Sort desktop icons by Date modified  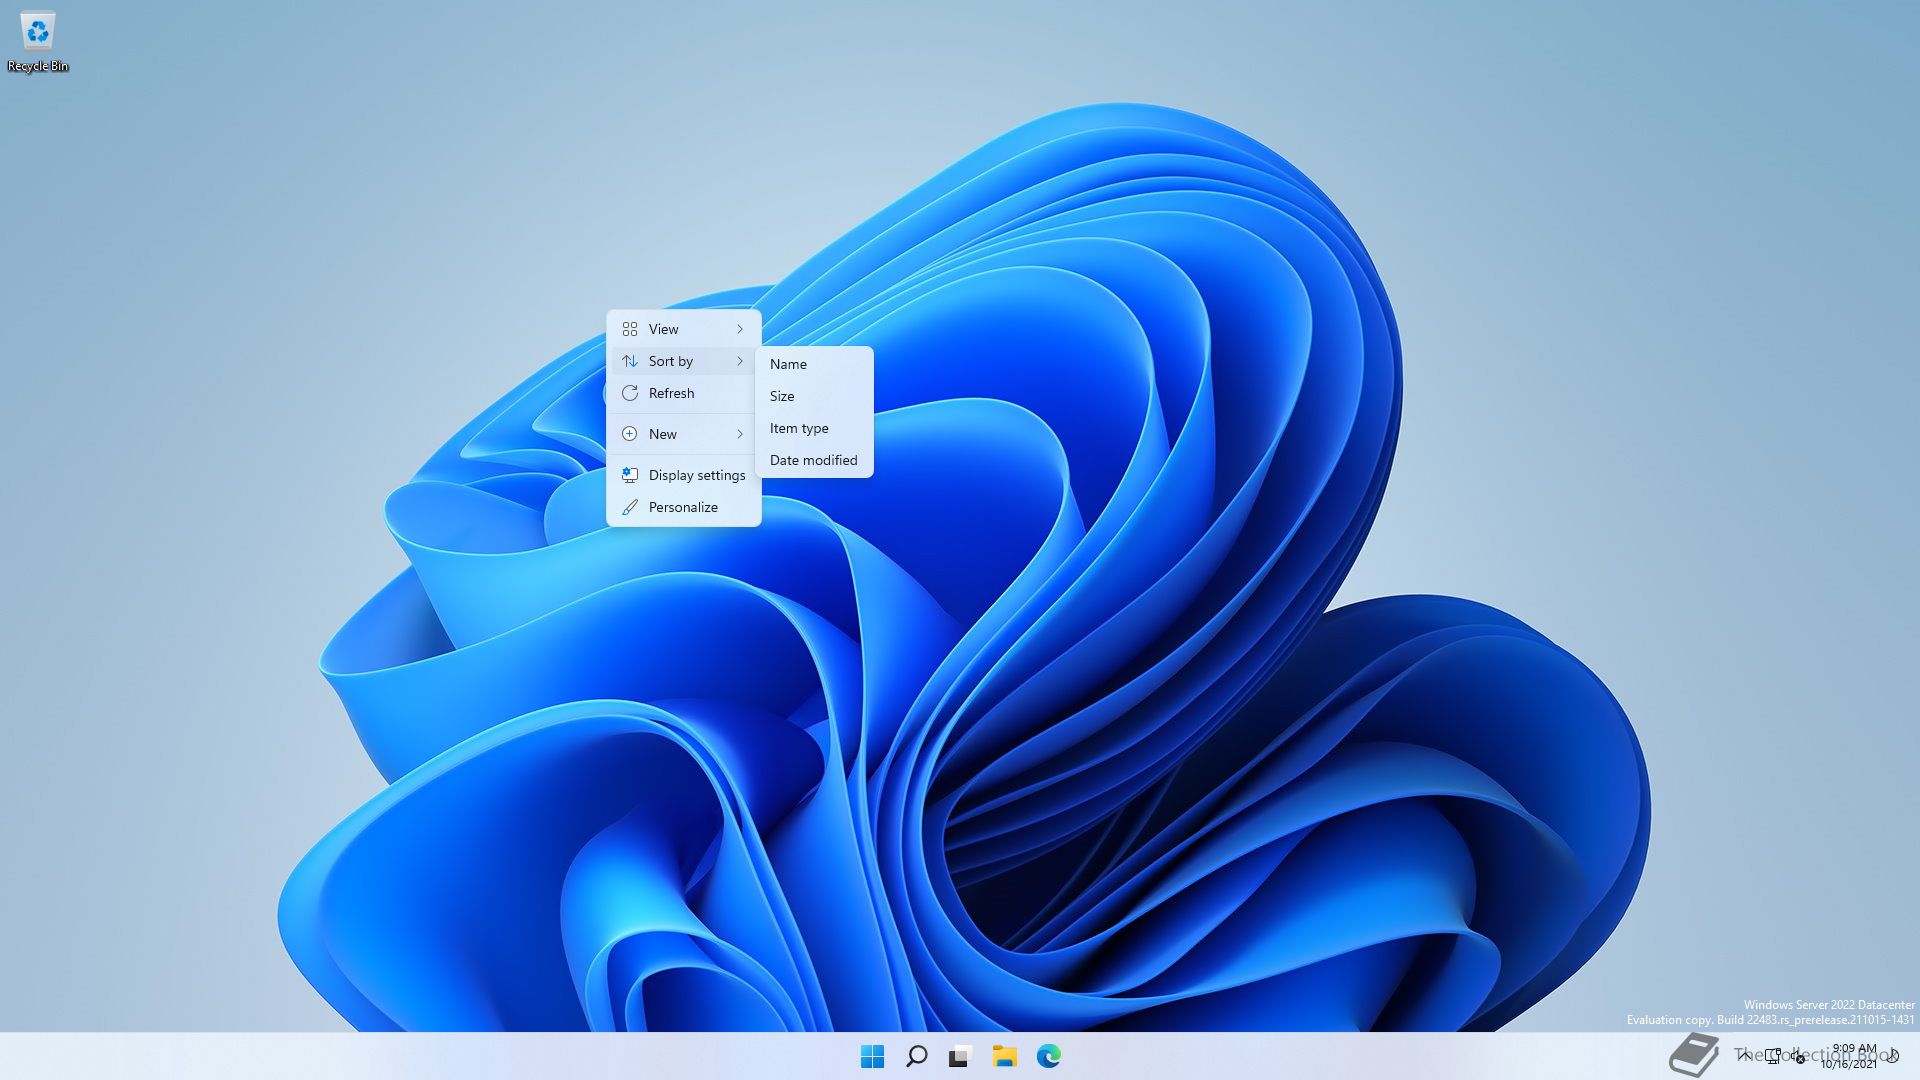tap(814, 460)
